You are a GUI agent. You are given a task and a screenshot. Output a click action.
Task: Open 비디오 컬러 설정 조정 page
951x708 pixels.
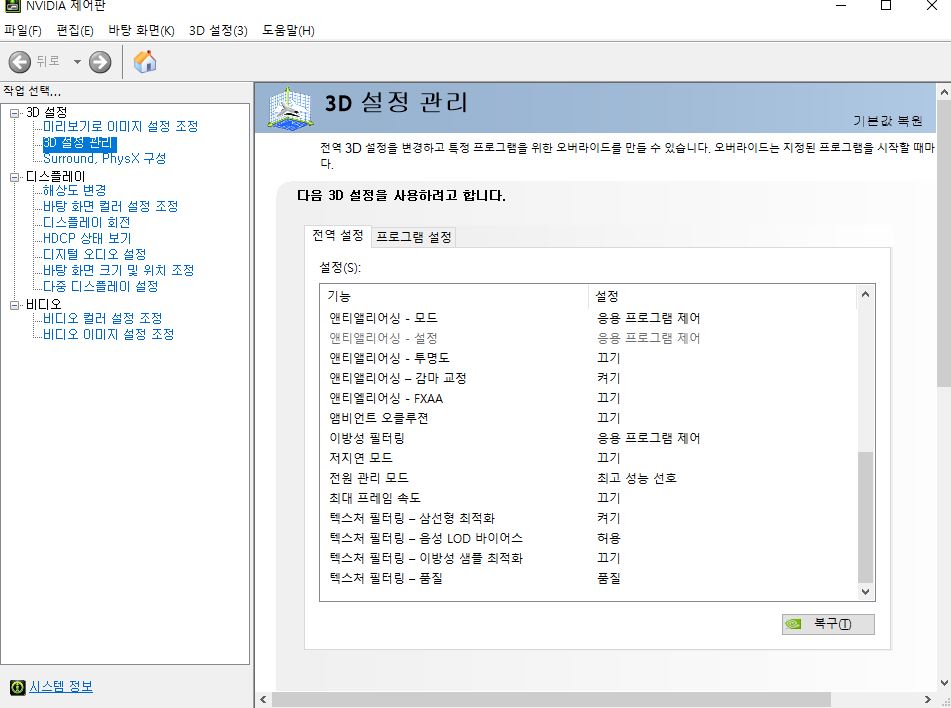(102, 319)
